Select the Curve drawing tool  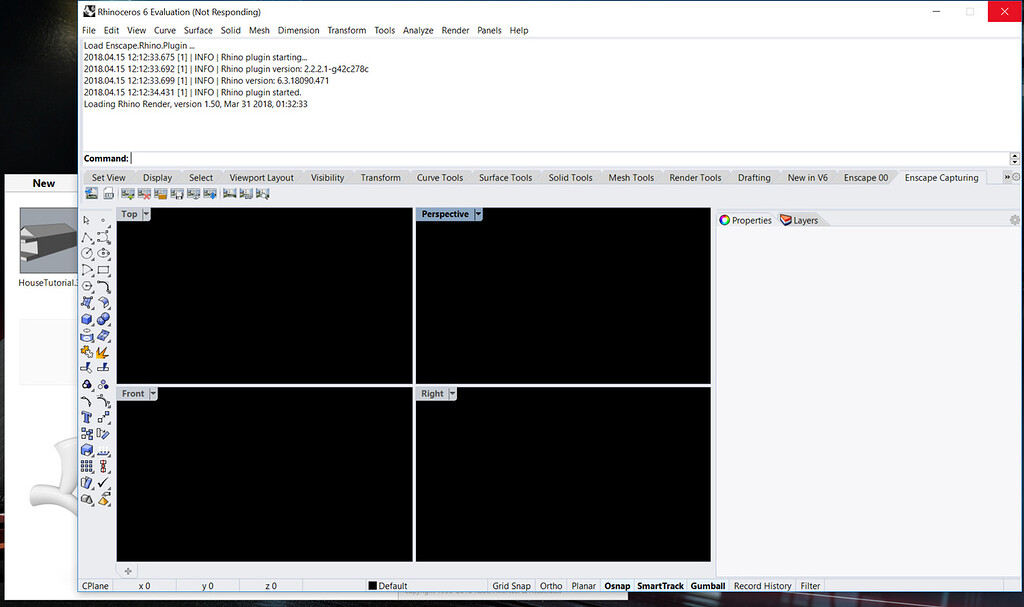click(103, 237)
